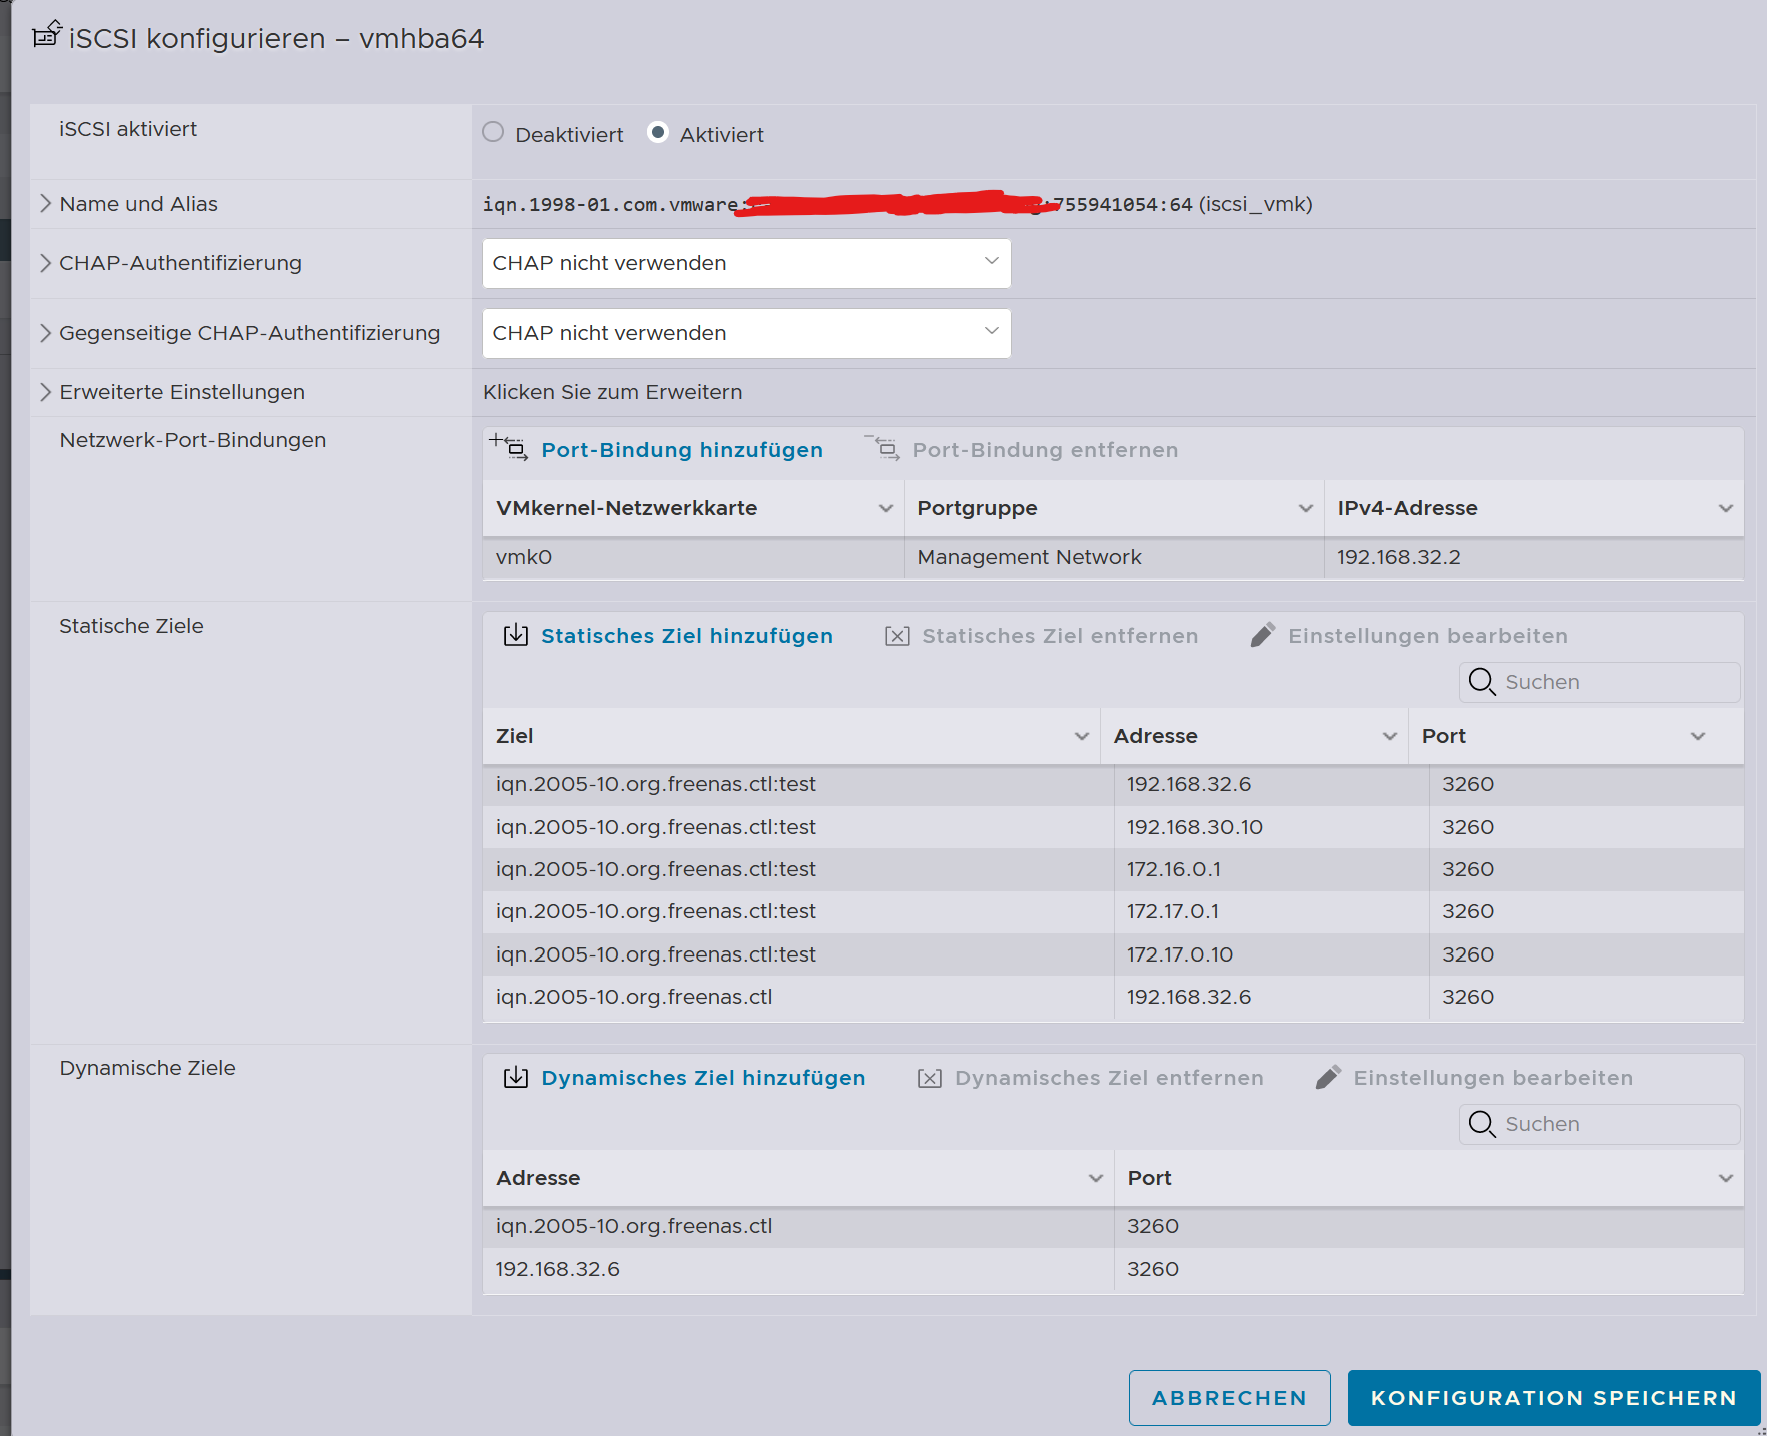
Task: Expand the Name und Alias section
Action: [x=45, y=204]
